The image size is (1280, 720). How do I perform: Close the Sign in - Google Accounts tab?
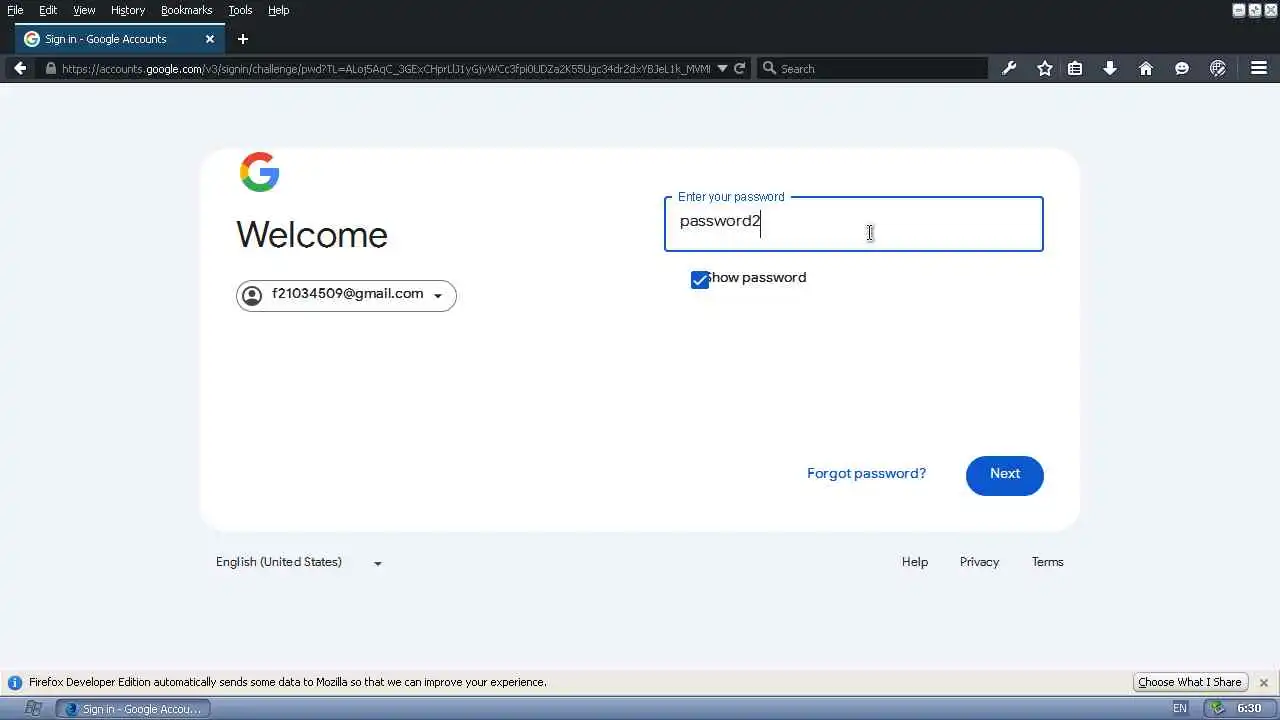coord(210,39)
